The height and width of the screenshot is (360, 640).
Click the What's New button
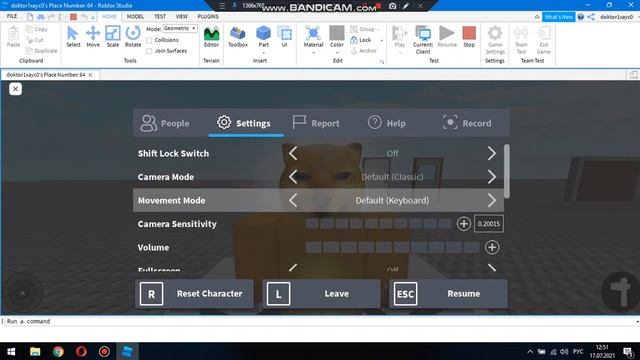558,17
